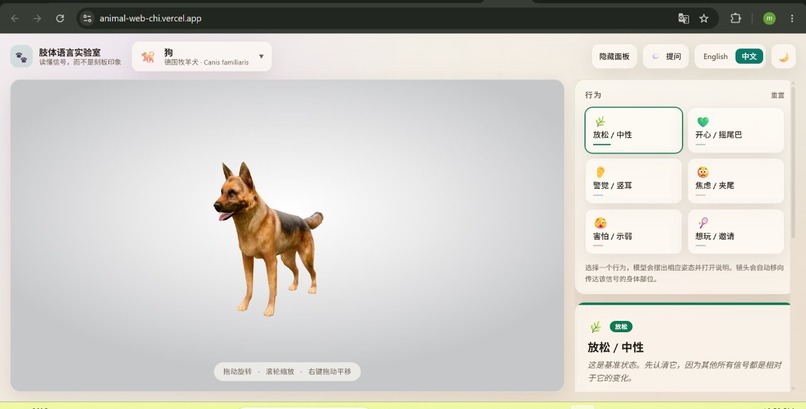Switch language to 中文
Image resolution: width=806 pixels, height=409 pixels.
[x=749, y=57]
